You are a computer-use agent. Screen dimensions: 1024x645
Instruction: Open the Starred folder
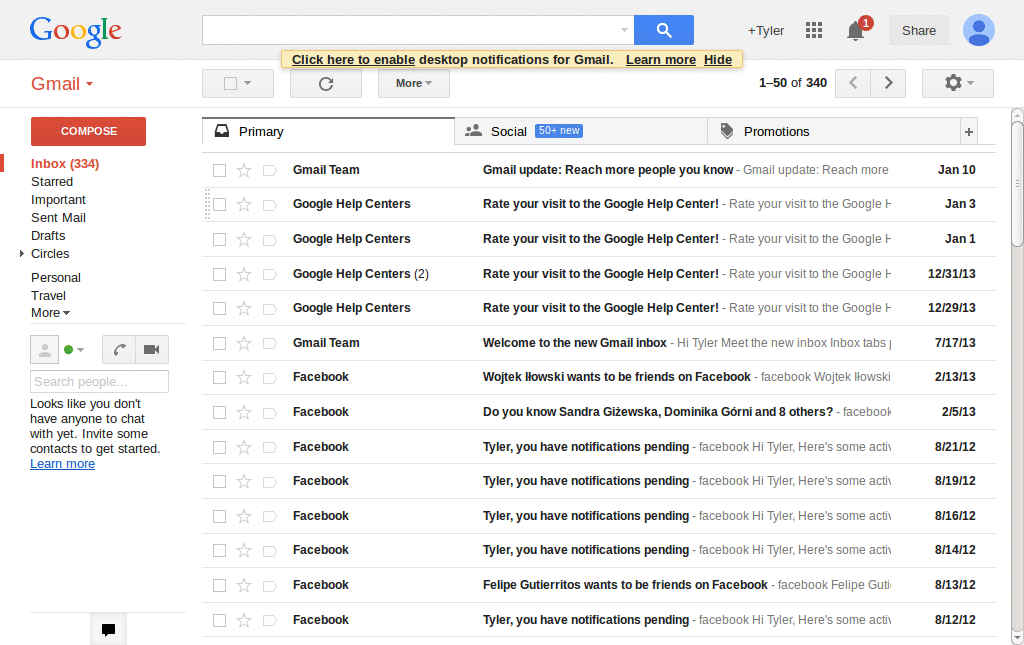[x=52, y=181]
